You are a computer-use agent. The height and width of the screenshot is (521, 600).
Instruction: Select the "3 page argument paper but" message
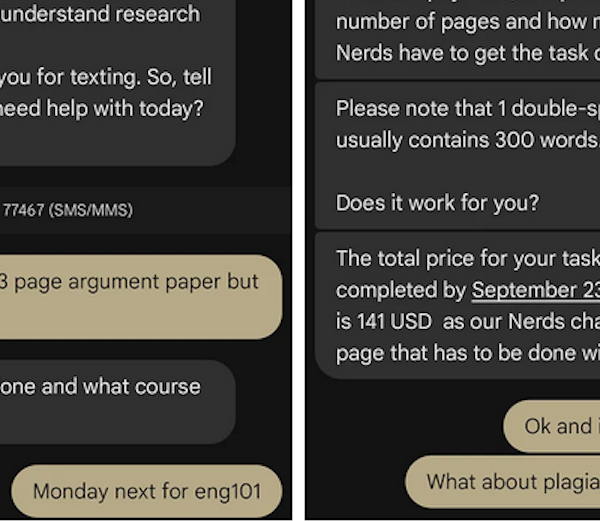130,282
